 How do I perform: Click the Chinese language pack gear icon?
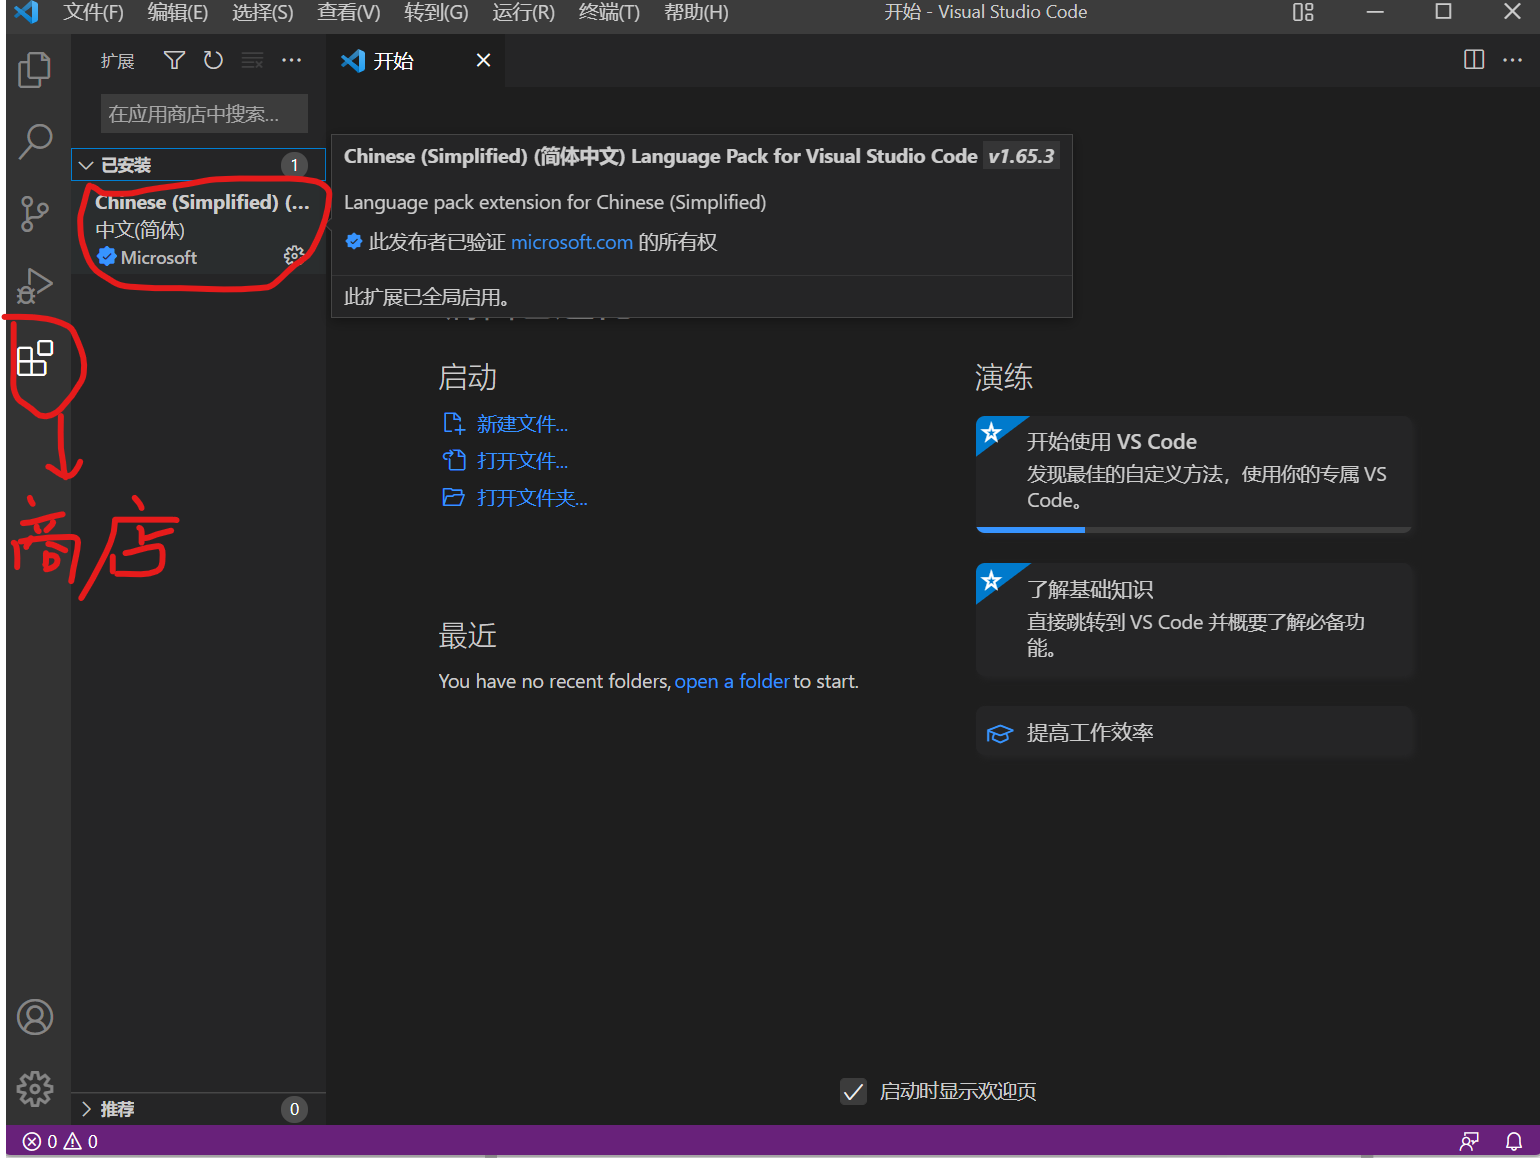point(293,256)
